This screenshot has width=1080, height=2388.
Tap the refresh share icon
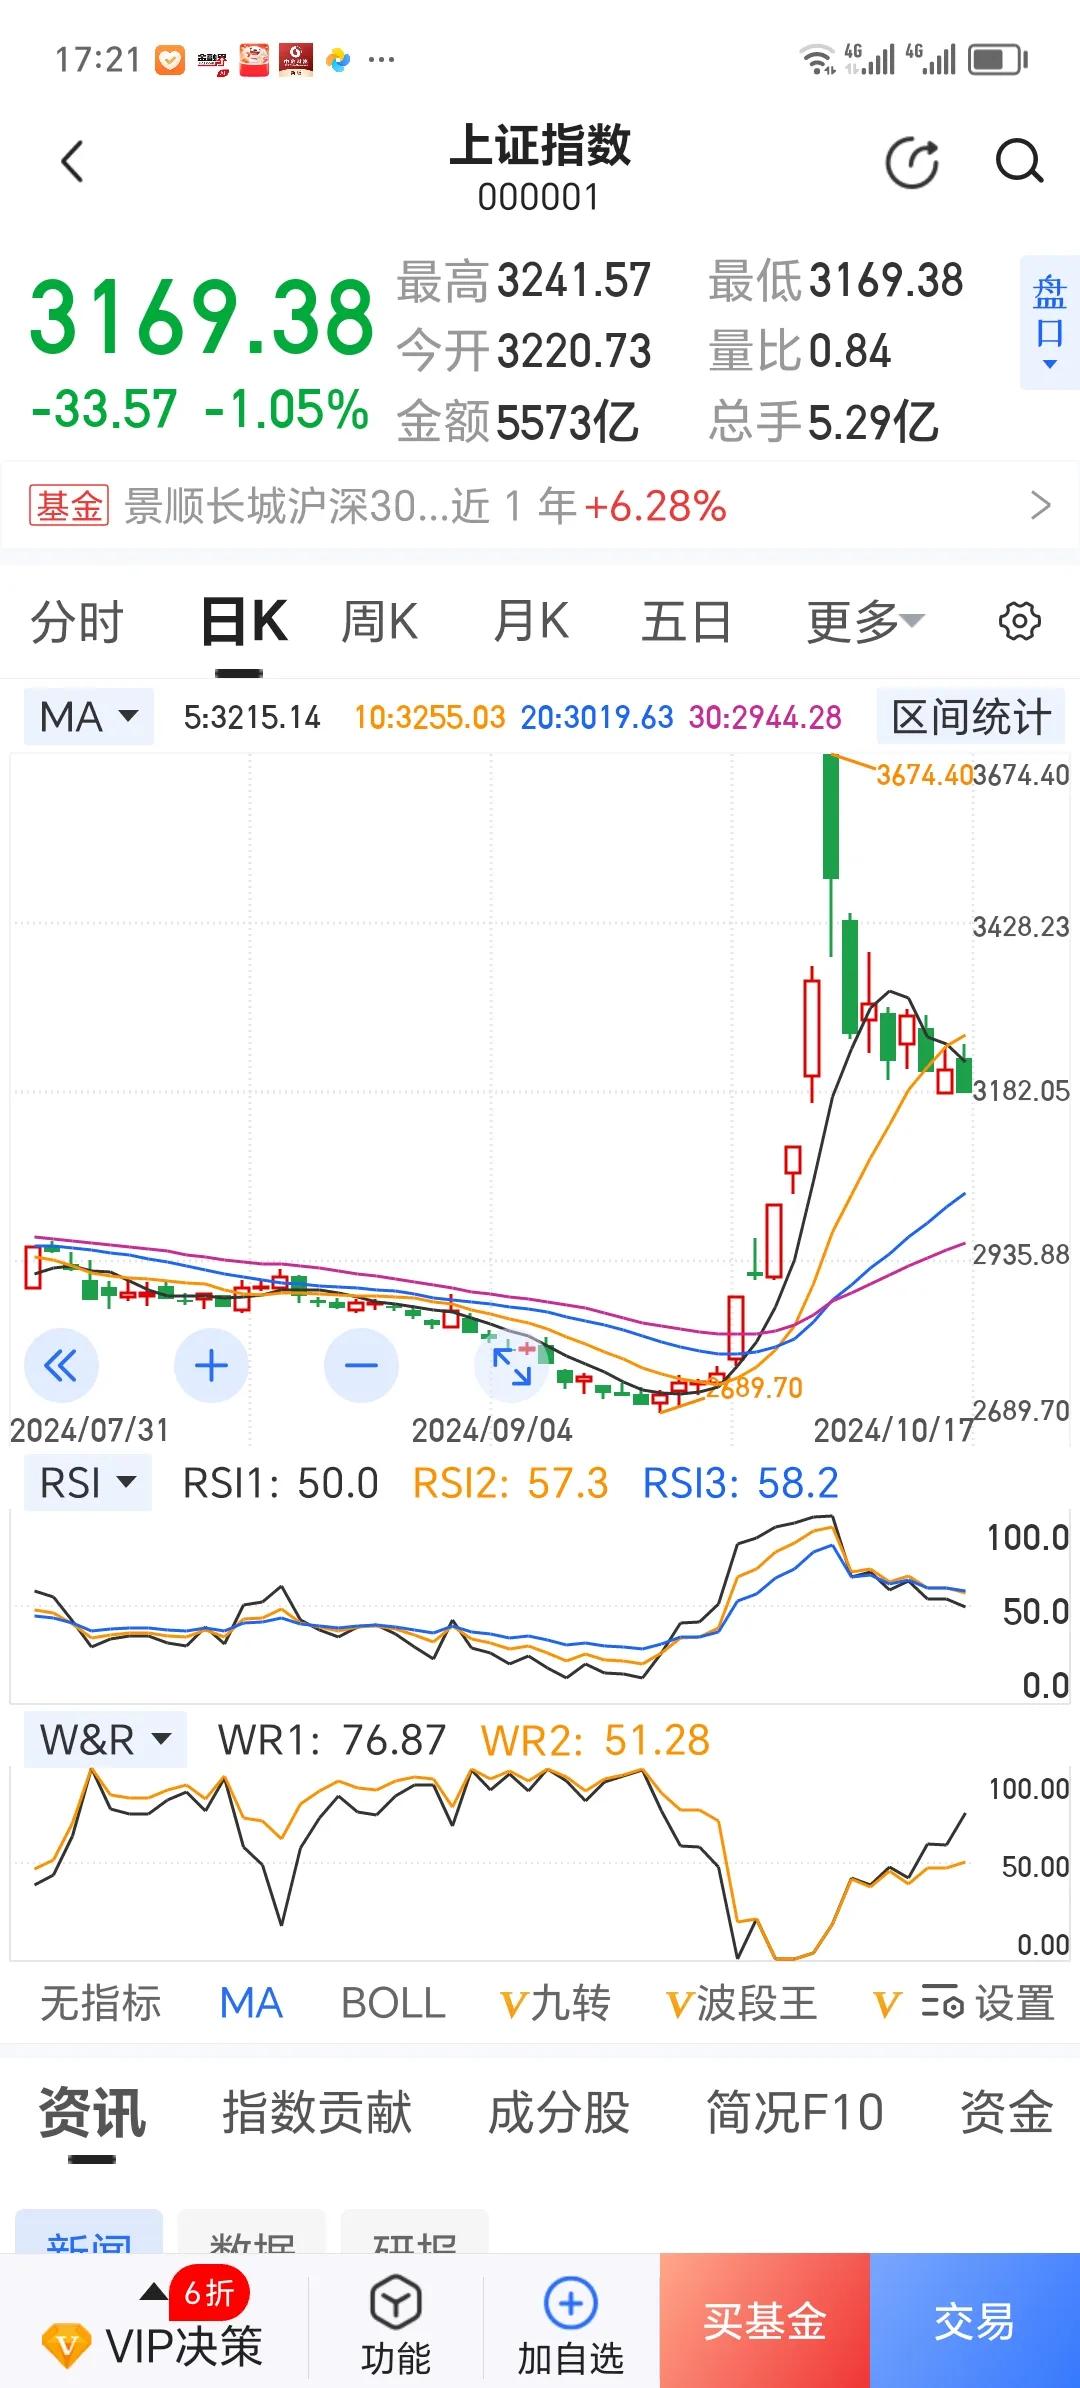coord(913,162)
